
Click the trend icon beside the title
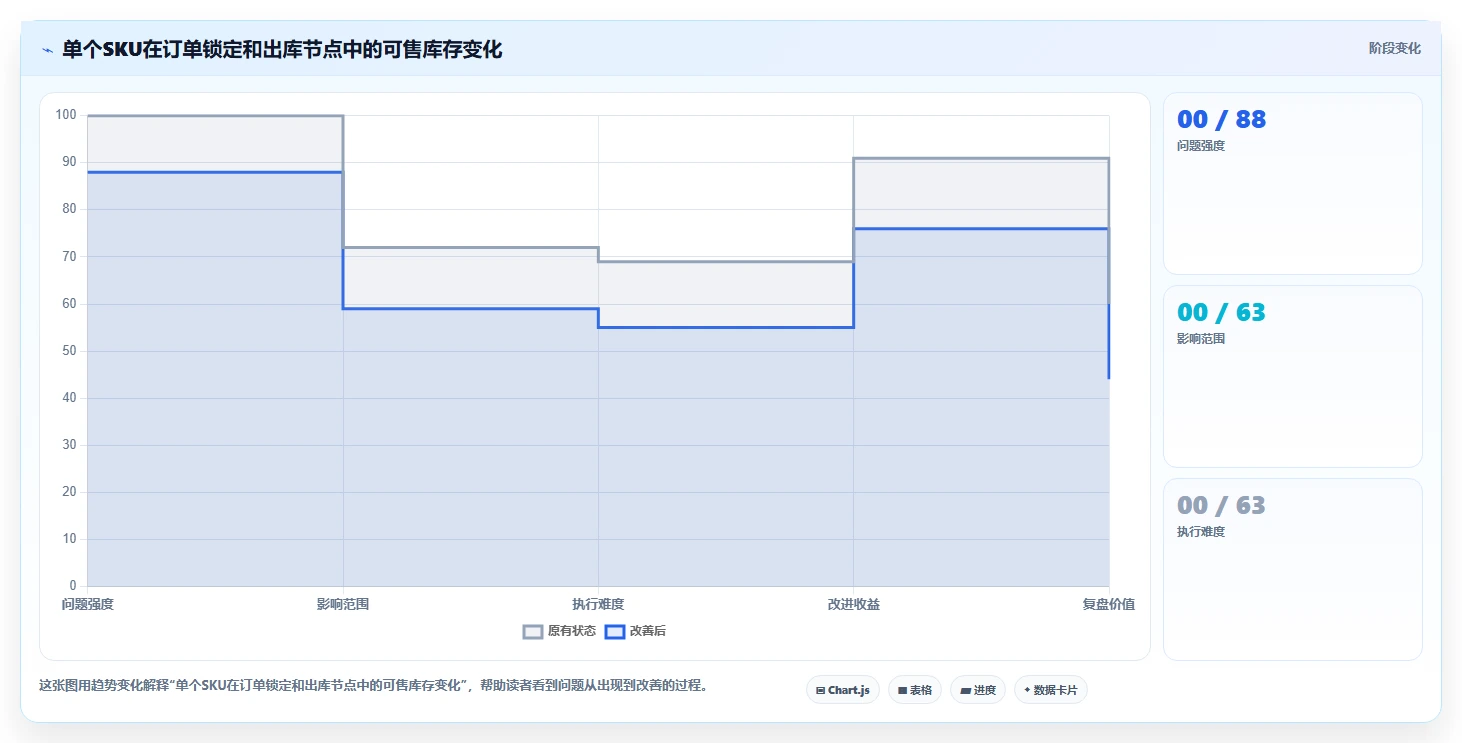coord(47,50)
